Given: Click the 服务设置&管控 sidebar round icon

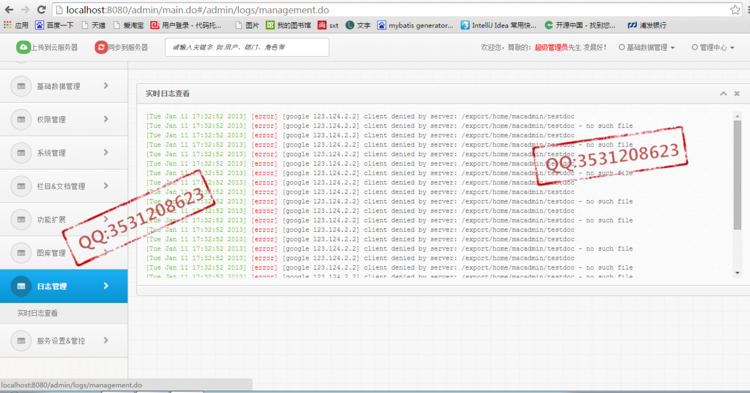Looking at the screenshot, I should pyautogui.click(x=21, y=341).
